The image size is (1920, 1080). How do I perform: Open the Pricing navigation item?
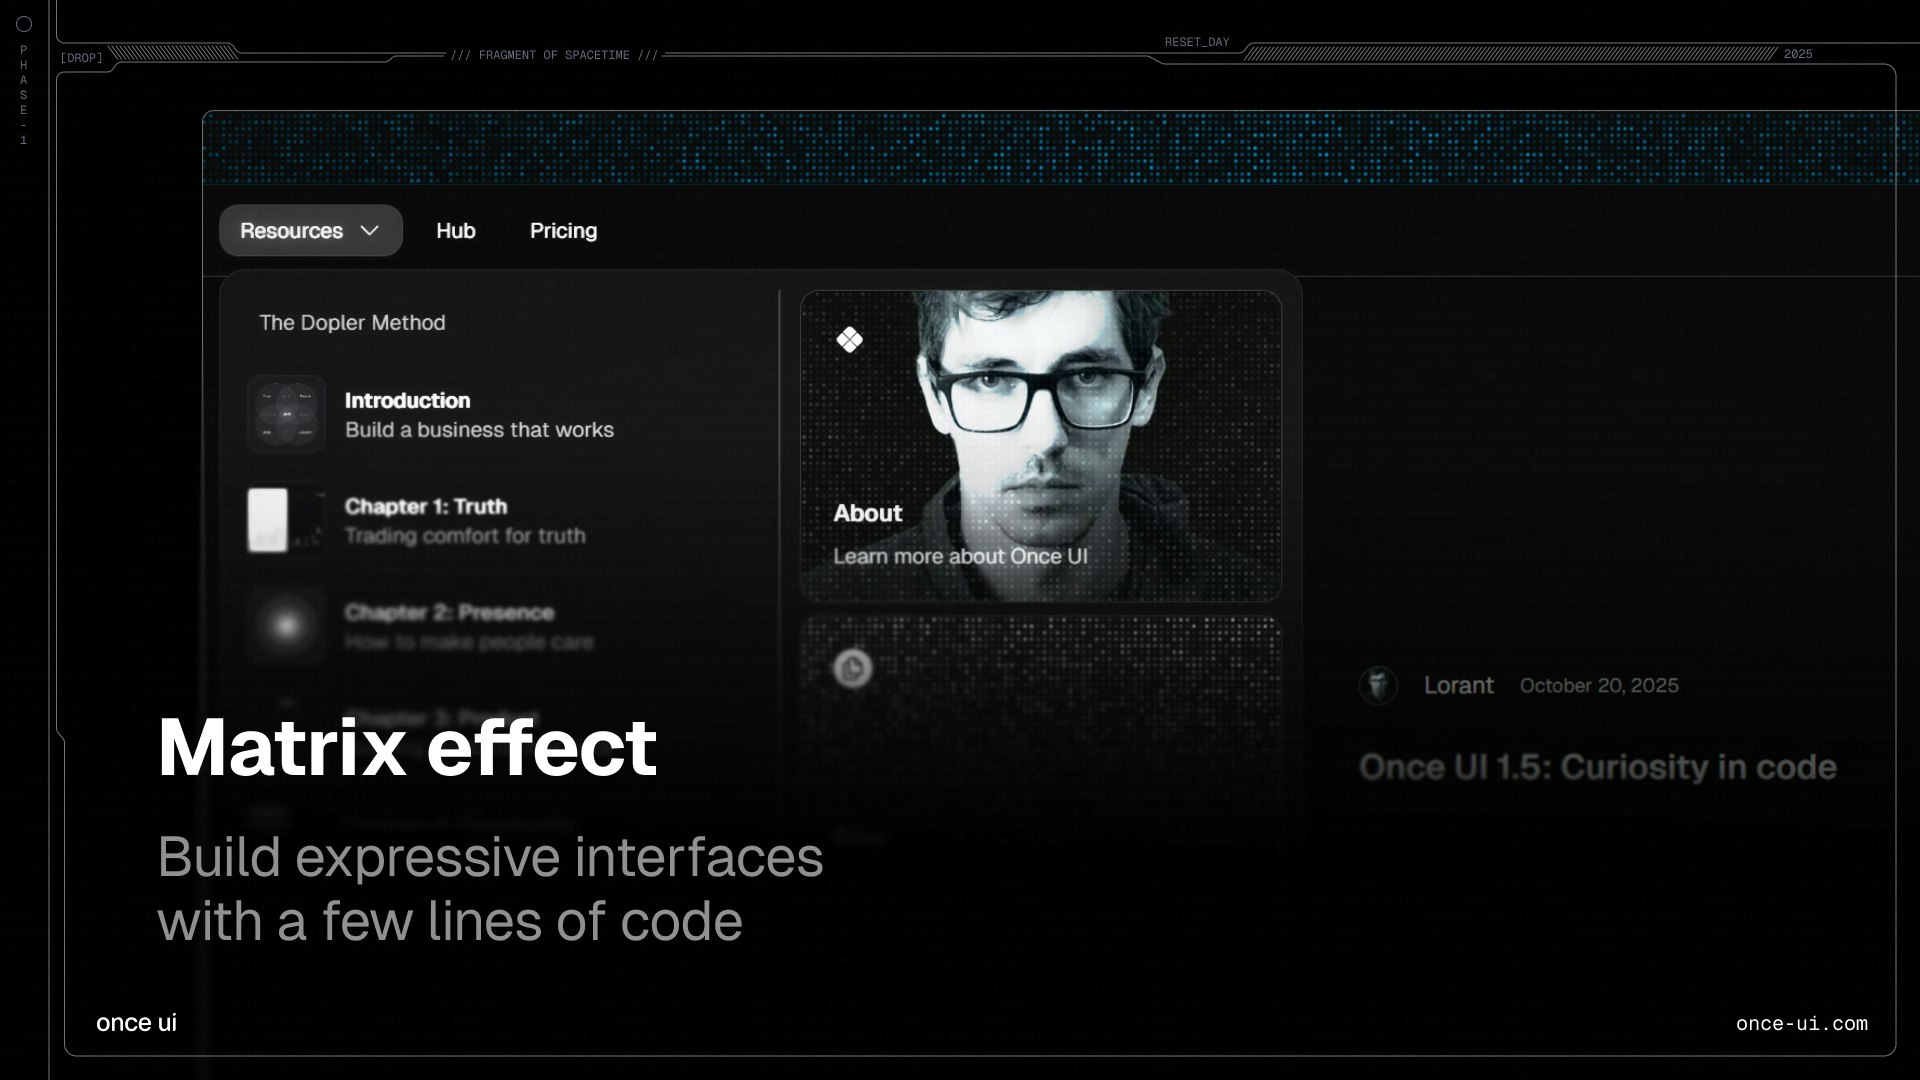pyautogui.click(x=563, y=231)
